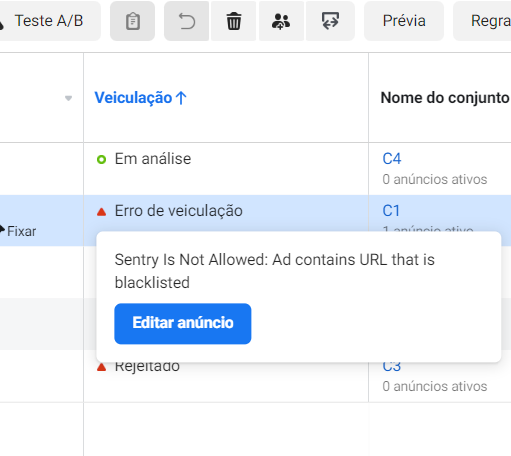Click Nome do conjunto column header
Viewport: 511px width, 456px height.
tap(445, 98)
